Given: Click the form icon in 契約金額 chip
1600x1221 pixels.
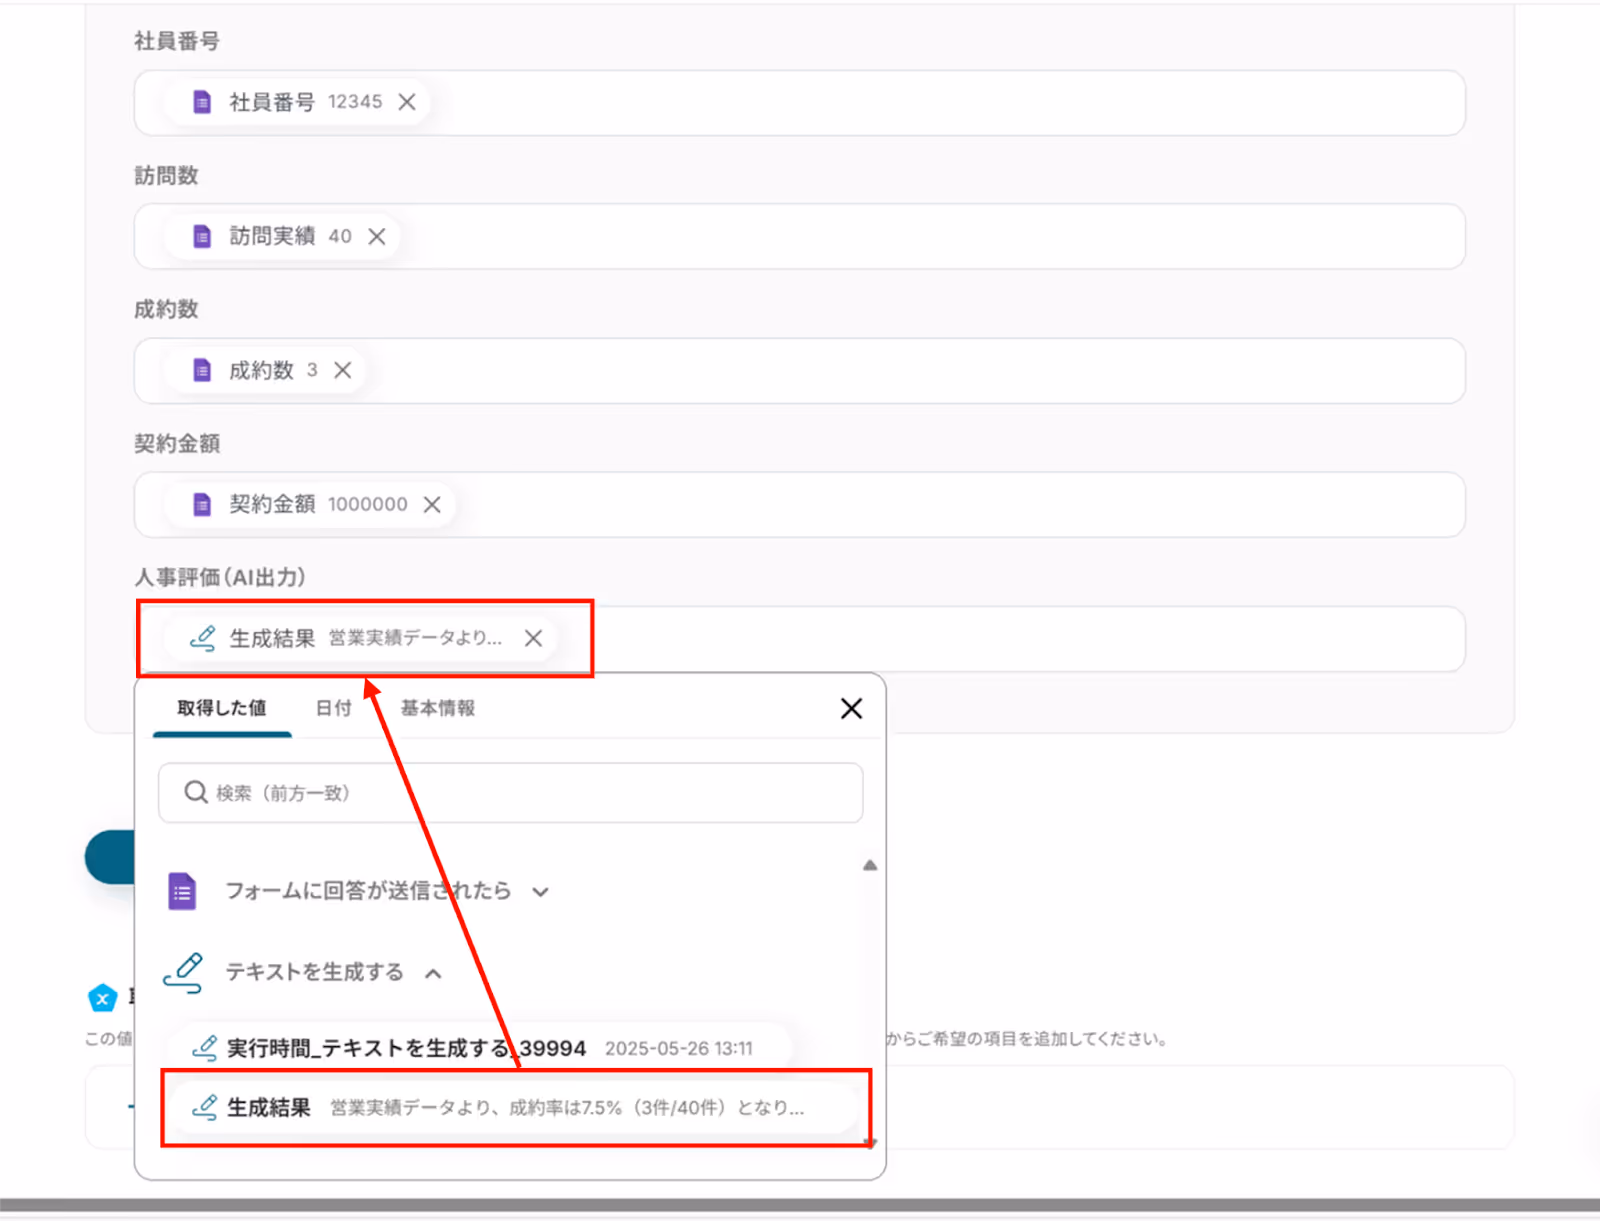Looking at the screenshot, I should (x=202, y=504).
